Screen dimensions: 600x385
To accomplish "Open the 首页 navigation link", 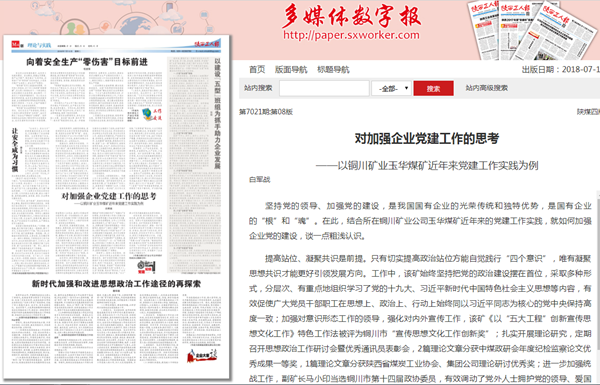I will (257, 69).
